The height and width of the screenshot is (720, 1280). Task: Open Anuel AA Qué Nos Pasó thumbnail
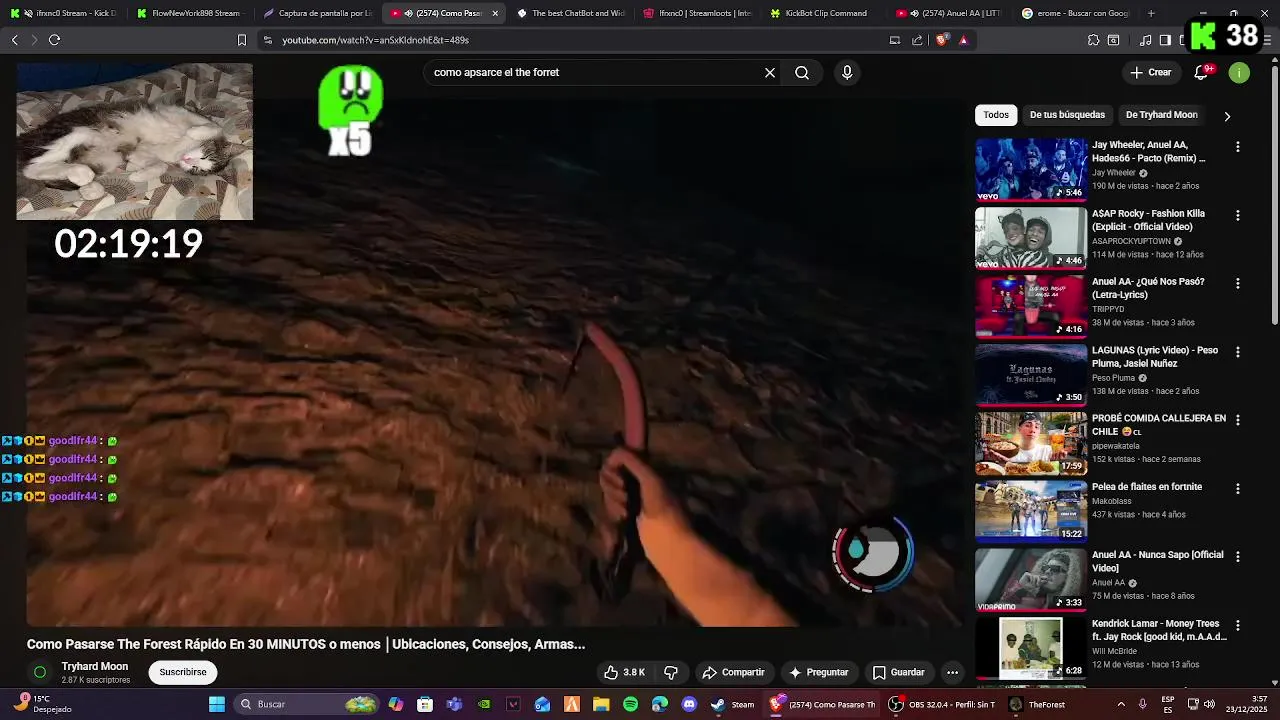pos(1030,306)
